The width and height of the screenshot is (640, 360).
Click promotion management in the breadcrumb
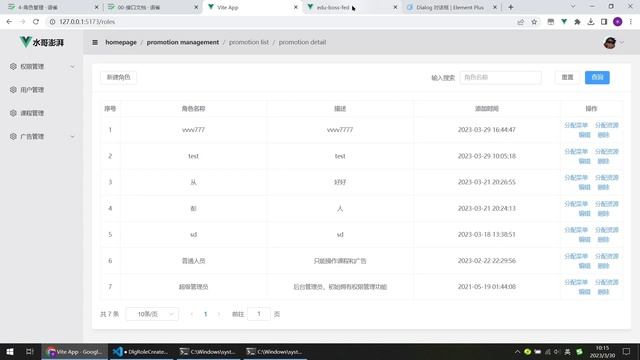pyautogui.click(x=183, y=42)
